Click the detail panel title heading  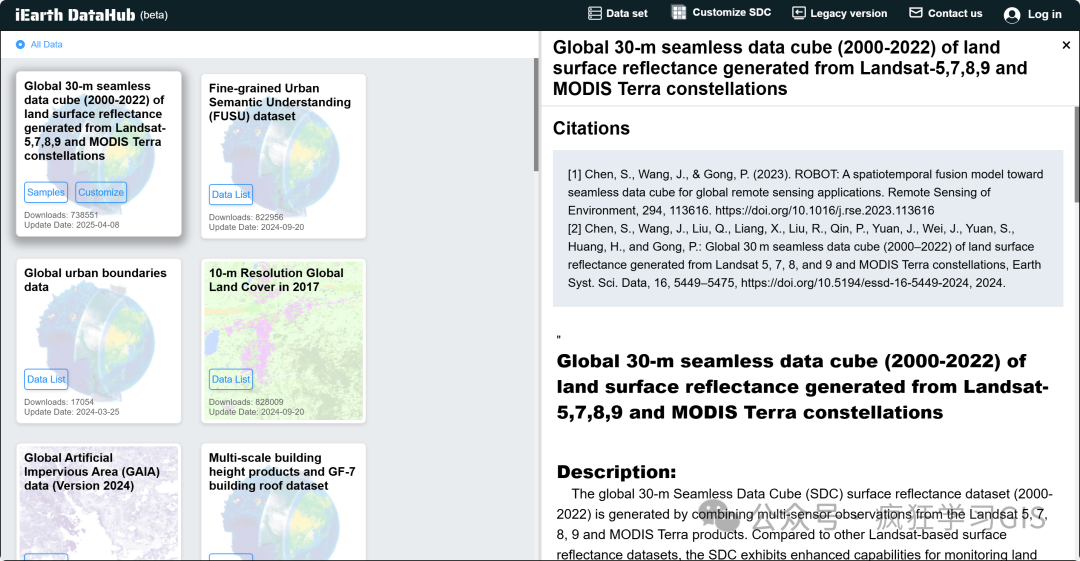pyautogui.click(x=790, y=68)
